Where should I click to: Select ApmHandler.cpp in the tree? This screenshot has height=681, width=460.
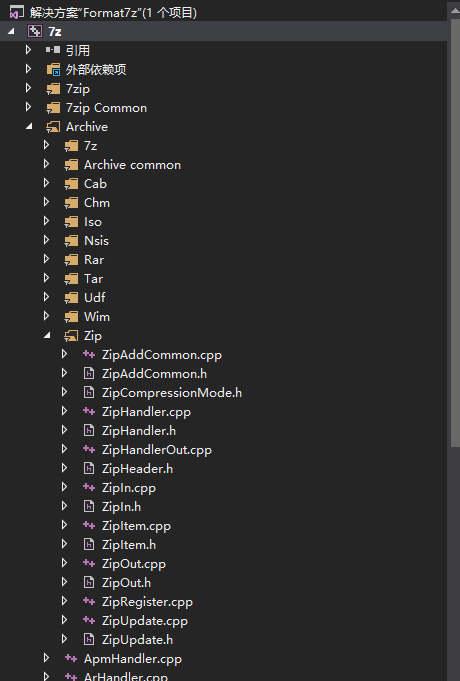pyautogui.click(x=132, y=659)
